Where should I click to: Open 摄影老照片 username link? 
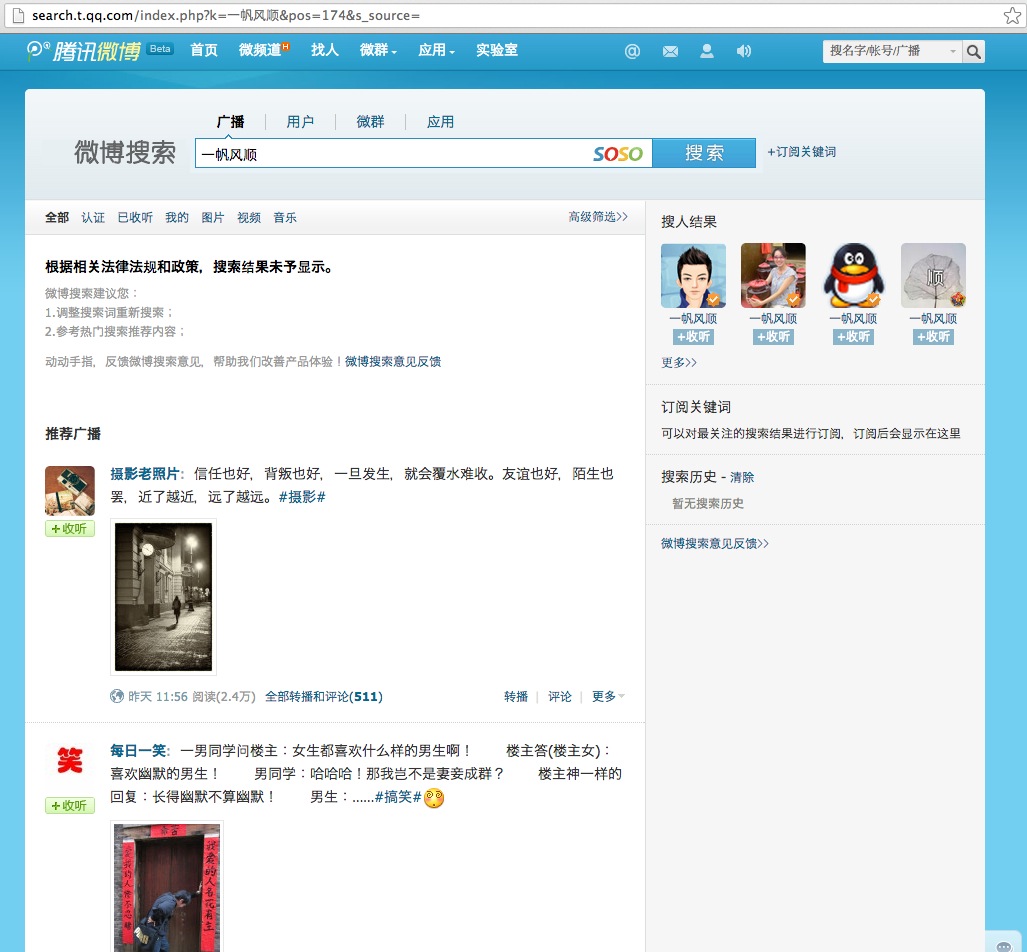tap(145, 474)
